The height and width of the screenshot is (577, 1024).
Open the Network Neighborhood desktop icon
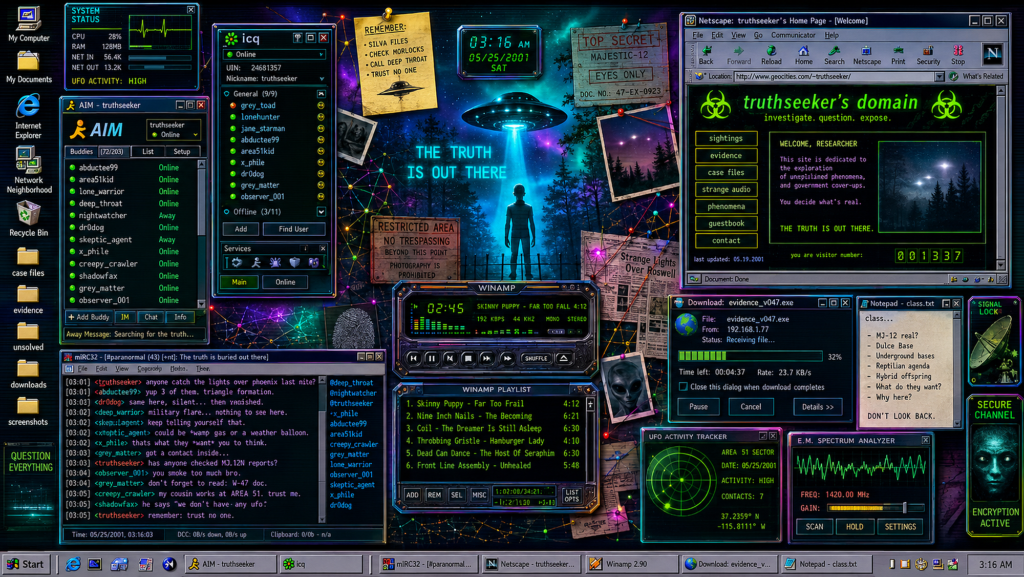(x=29, y=170)
